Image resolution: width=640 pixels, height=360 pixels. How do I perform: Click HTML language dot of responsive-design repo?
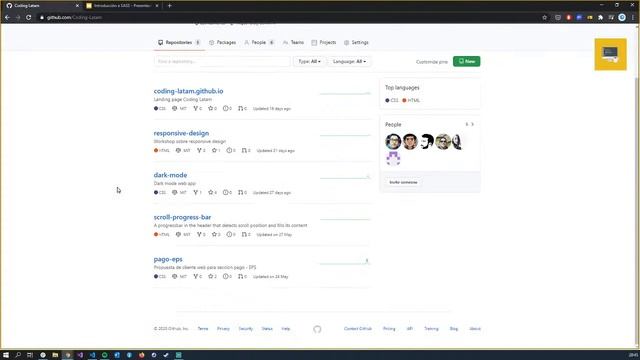156,151
